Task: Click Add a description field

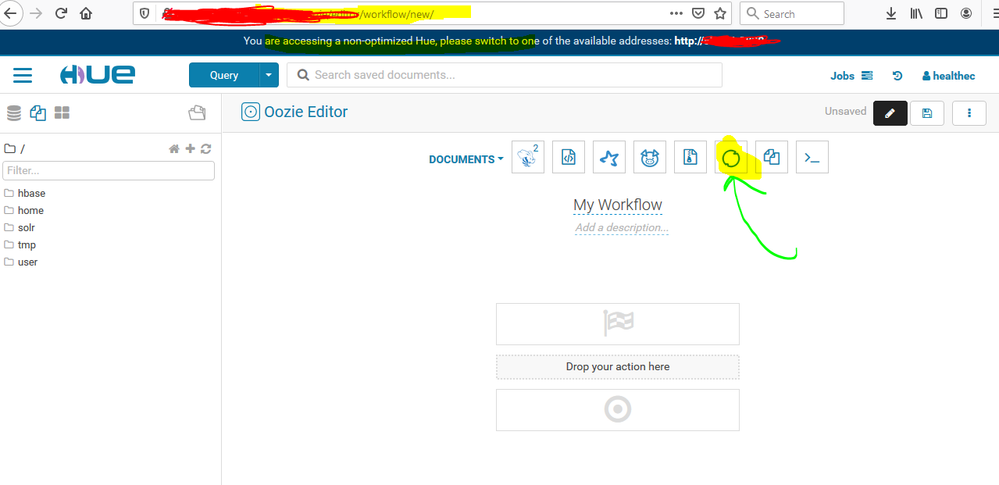Action: coord(621,228)
